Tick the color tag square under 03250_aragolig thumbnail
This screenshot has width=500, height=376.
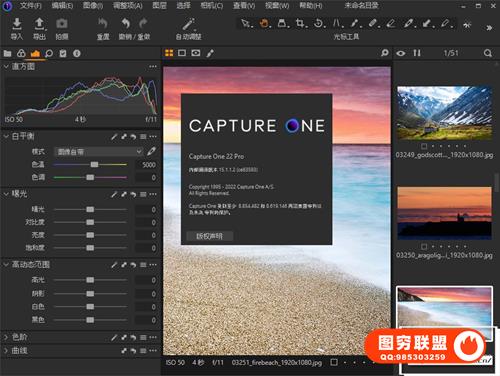424,247
